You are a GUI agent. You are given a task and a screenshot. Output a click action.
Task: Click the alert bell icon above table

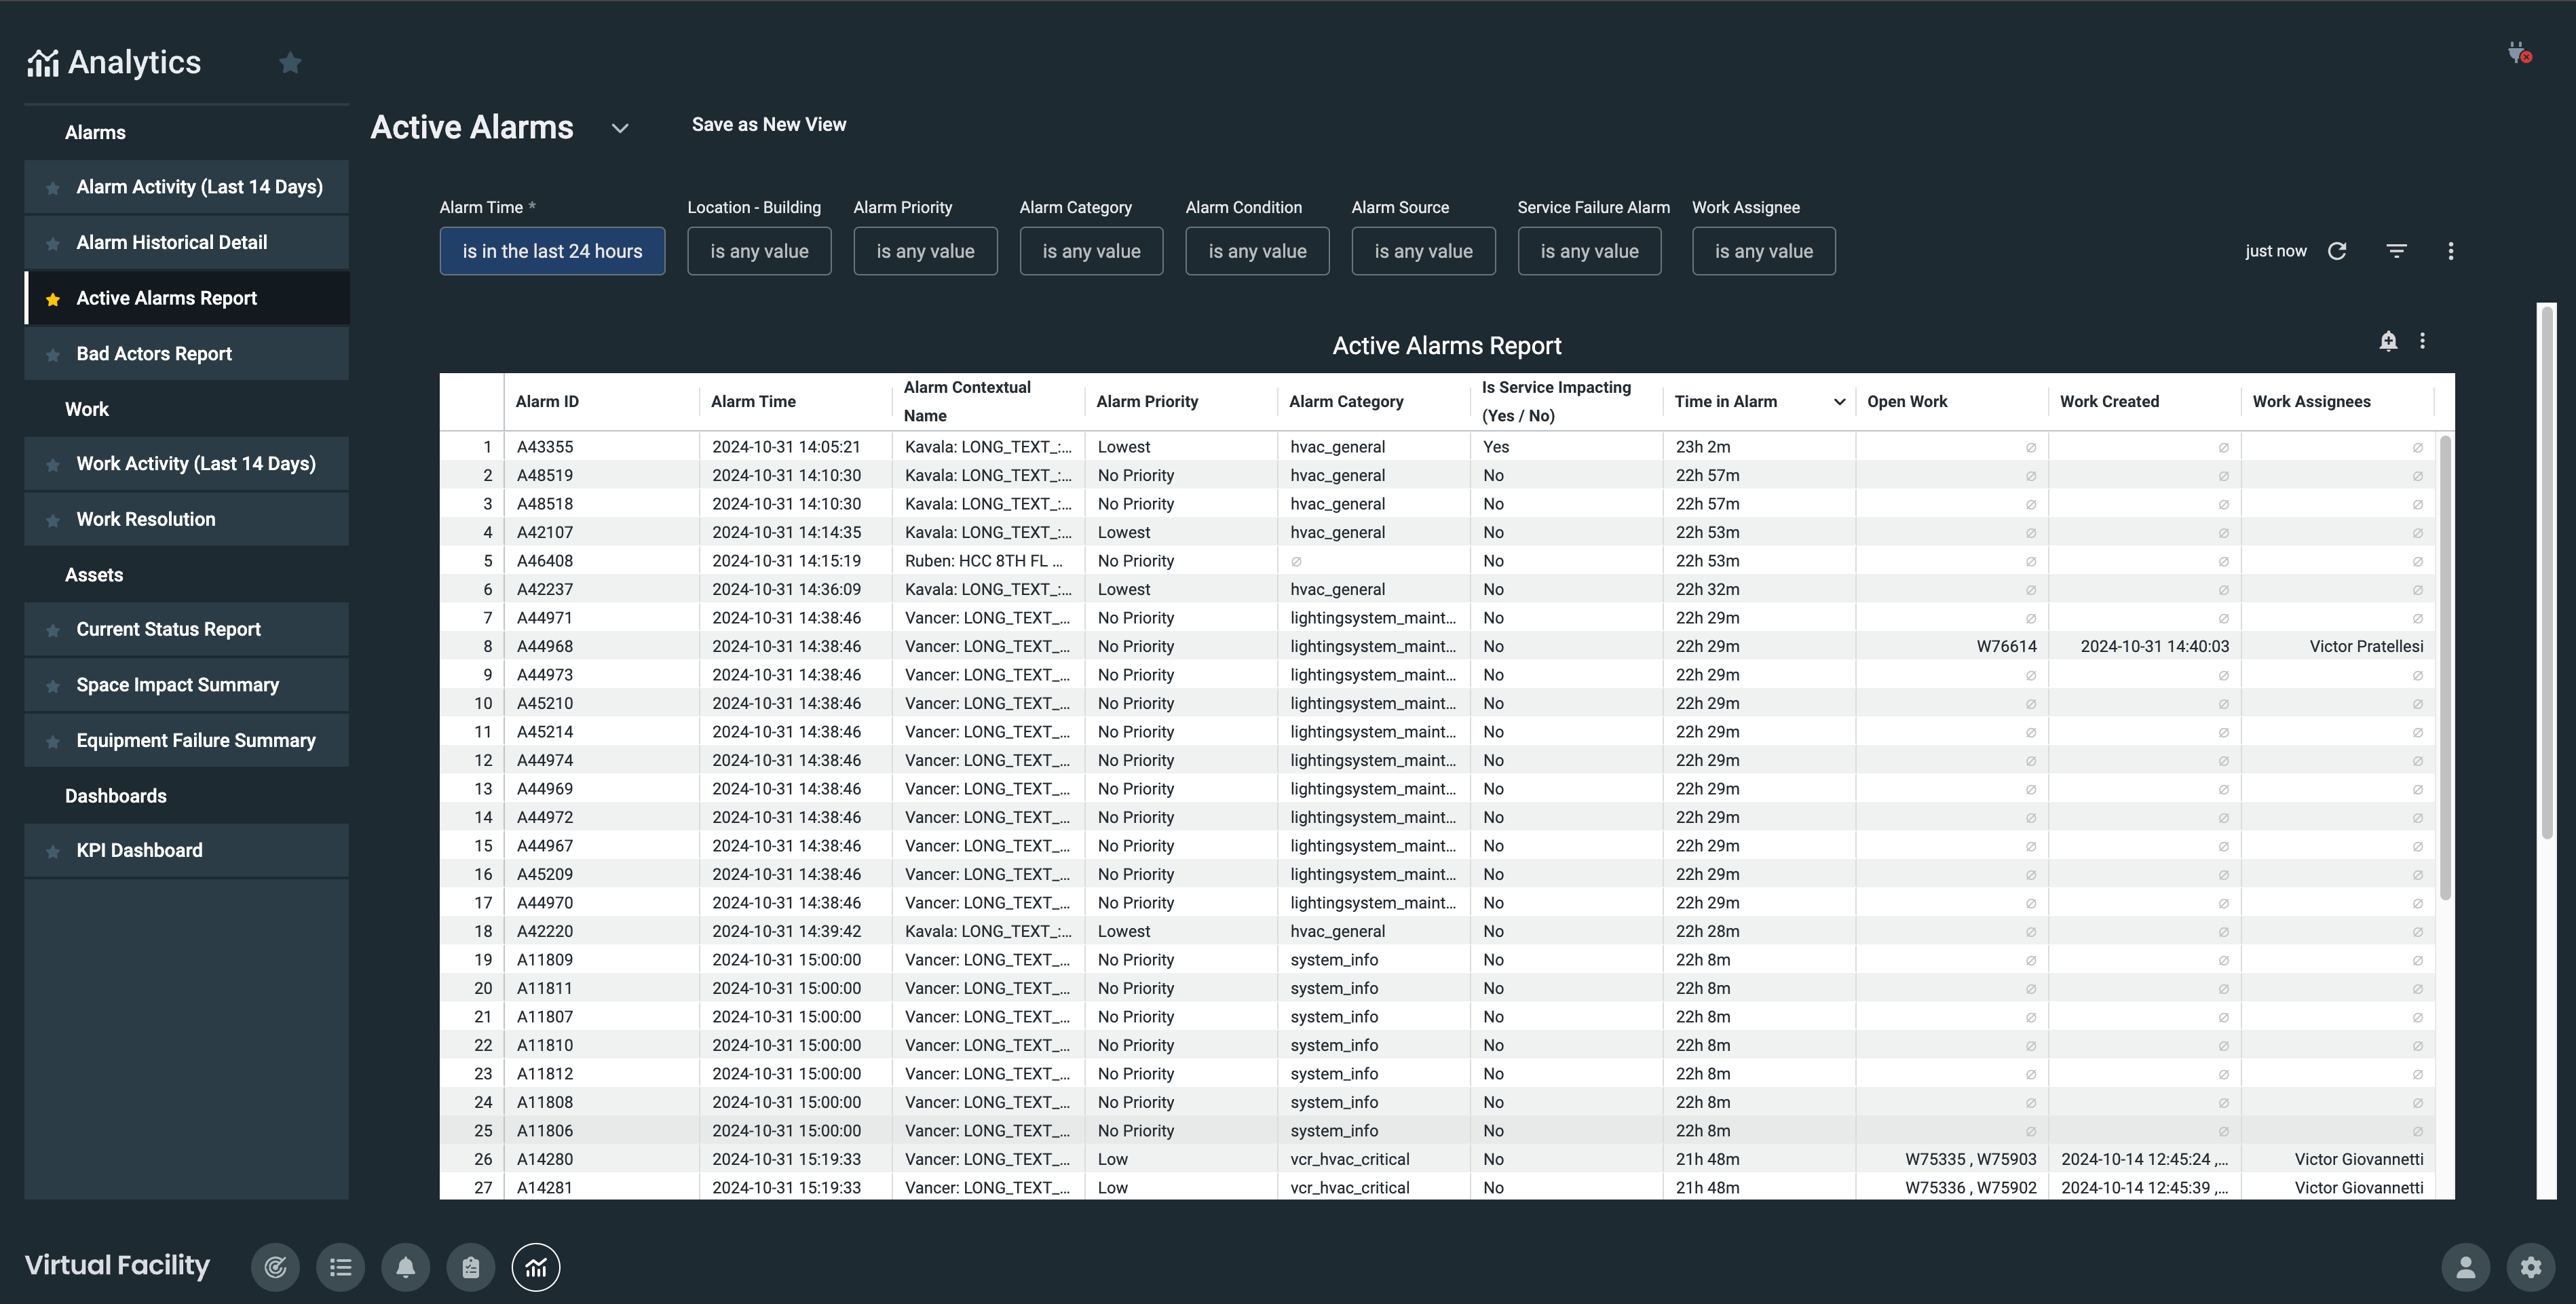tap(2388, 341)
